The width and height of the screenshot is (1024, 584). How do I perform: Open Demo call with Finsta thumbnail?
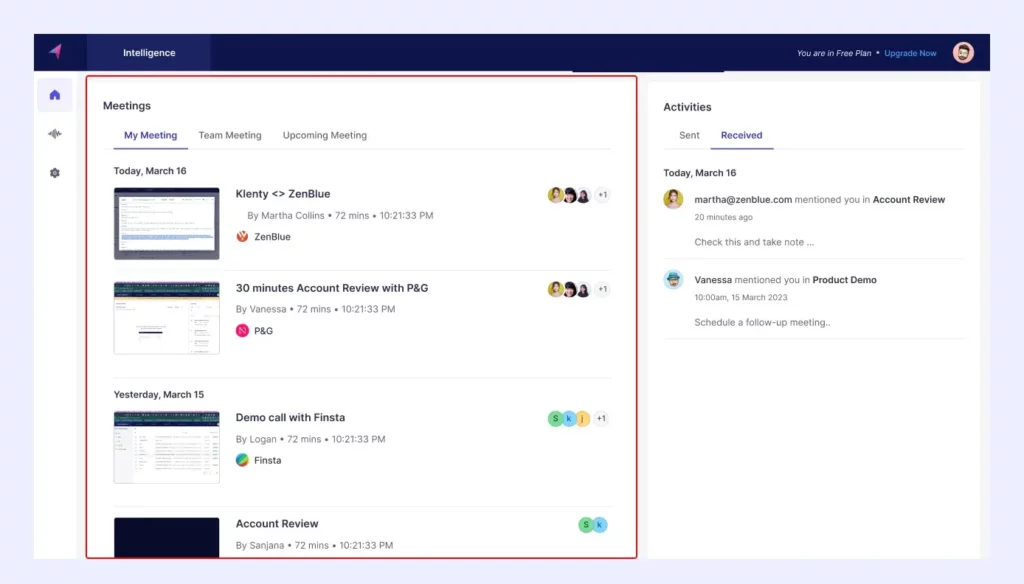[167, 447]
